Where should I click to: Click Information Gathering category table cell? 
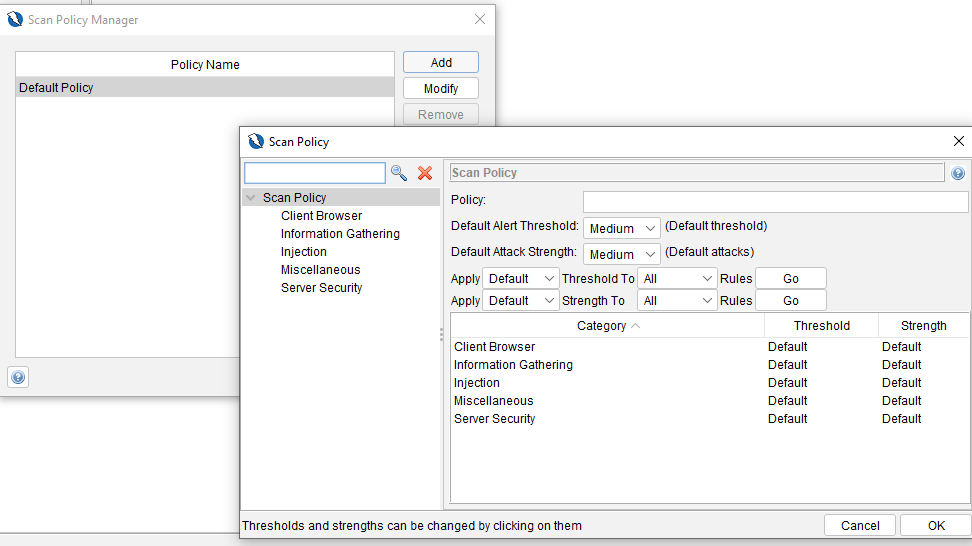(x=608, y=364)
